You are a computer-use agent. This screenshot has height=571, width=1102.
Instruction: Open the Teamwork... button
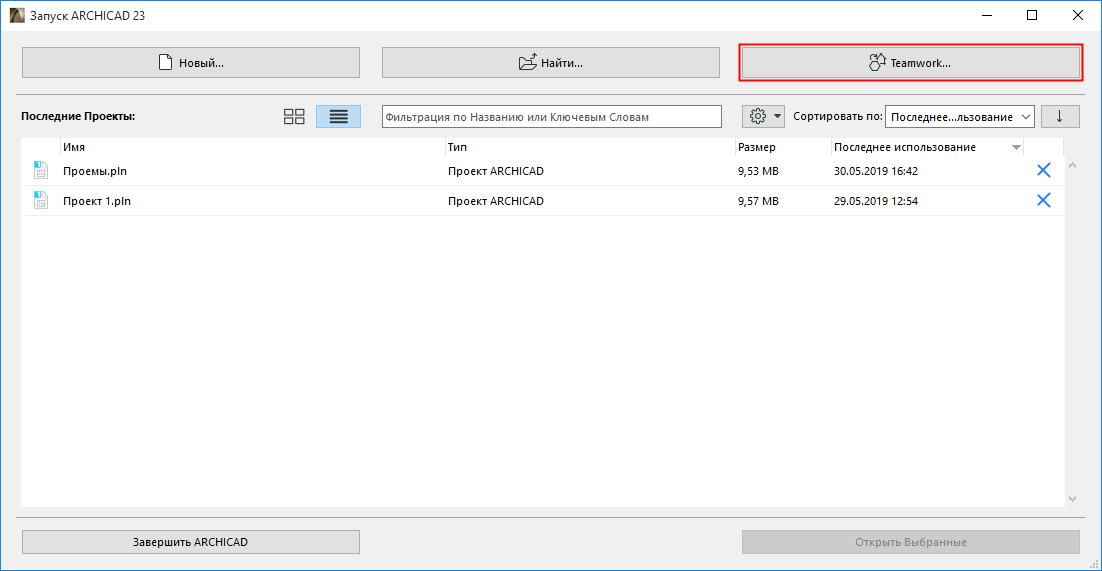(x=911, y=63)
